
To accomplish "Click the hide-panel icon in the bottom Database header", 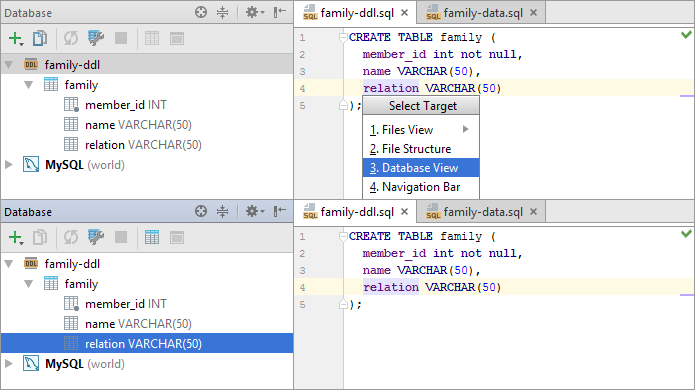I will click(x=280, y=211).
